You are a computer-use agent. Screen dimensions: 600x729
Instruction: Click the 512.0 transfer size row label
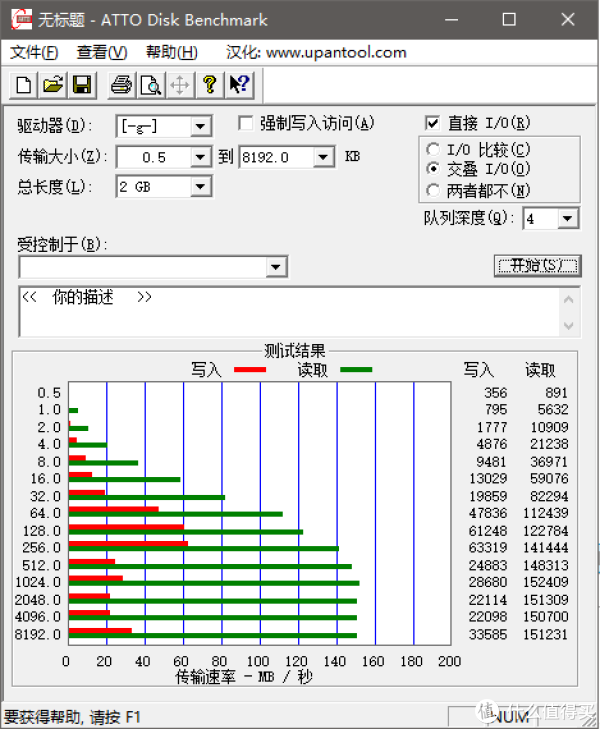point(41,565)
